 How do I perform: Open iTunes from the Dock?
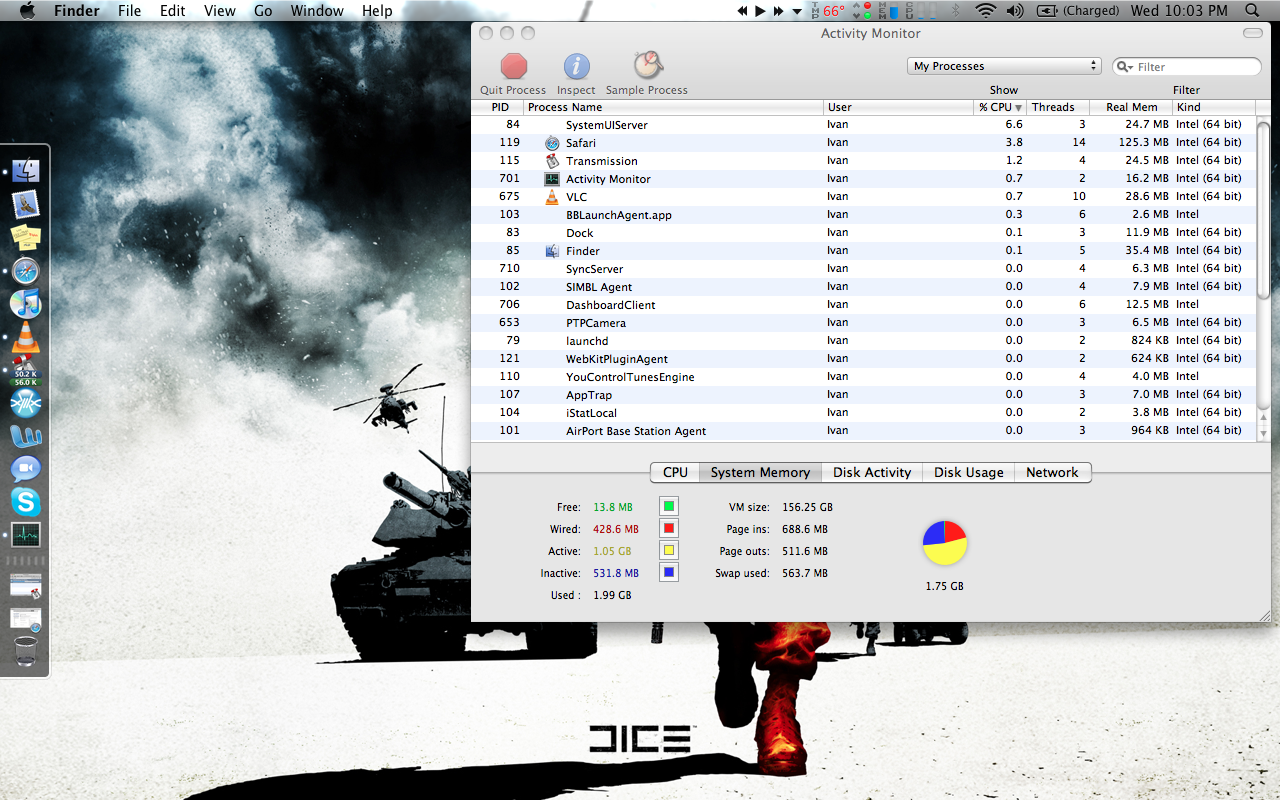click(26, 304)
